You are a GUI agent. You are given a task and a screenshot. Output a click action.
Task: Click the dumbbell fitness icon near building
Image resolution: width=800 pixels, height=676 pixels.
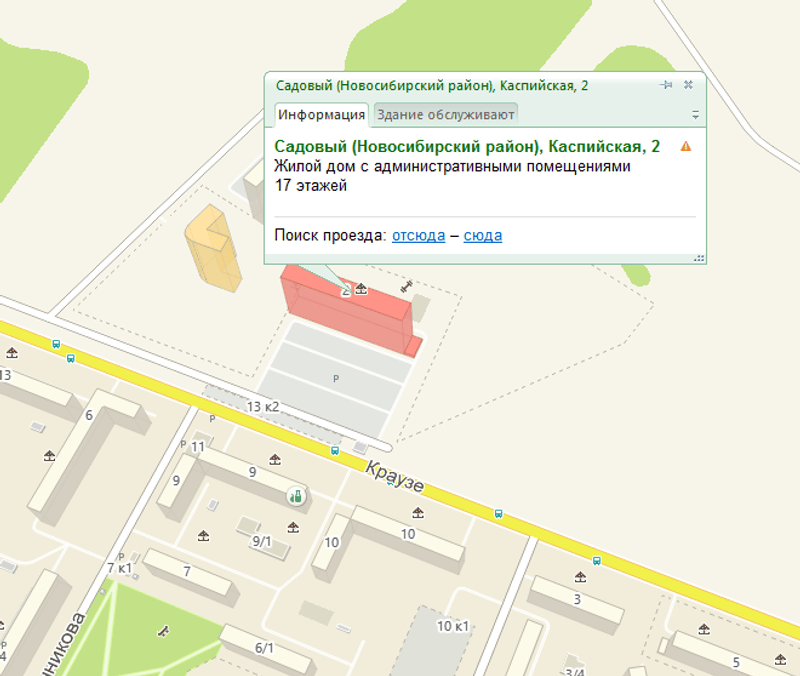(406, 287)
